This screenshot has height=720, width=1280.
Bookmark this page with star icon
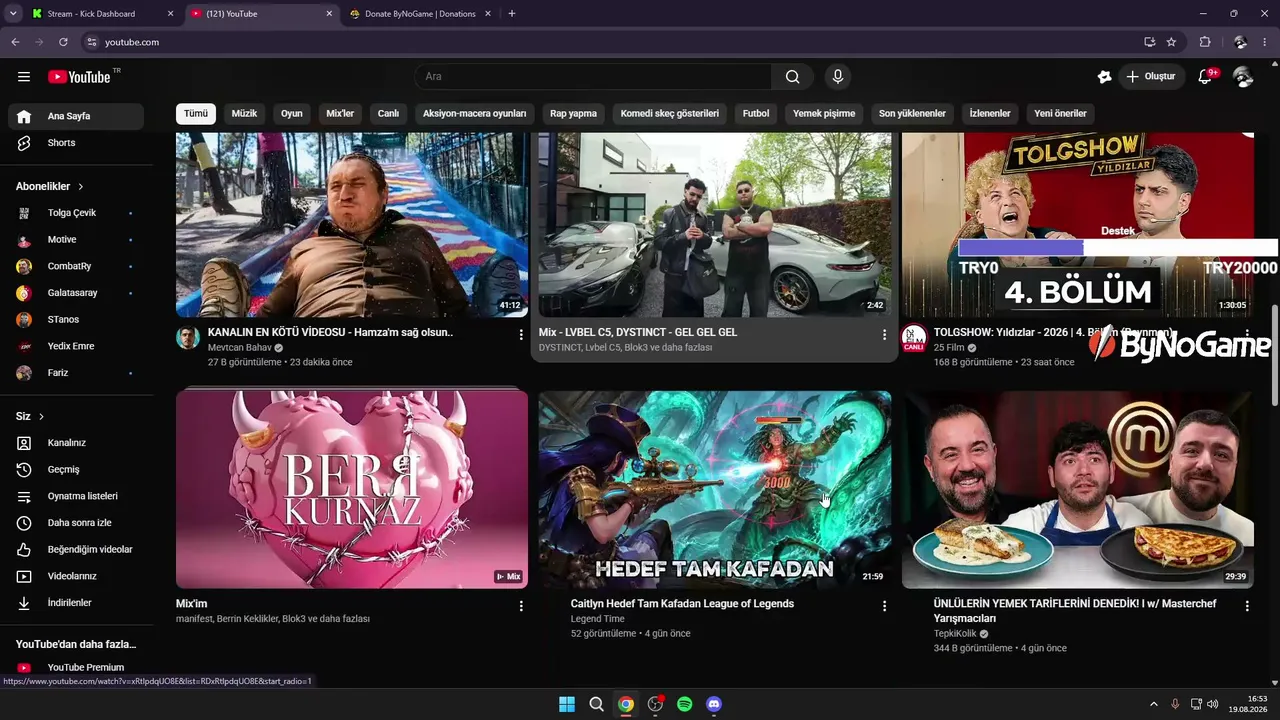[1171, 42]
